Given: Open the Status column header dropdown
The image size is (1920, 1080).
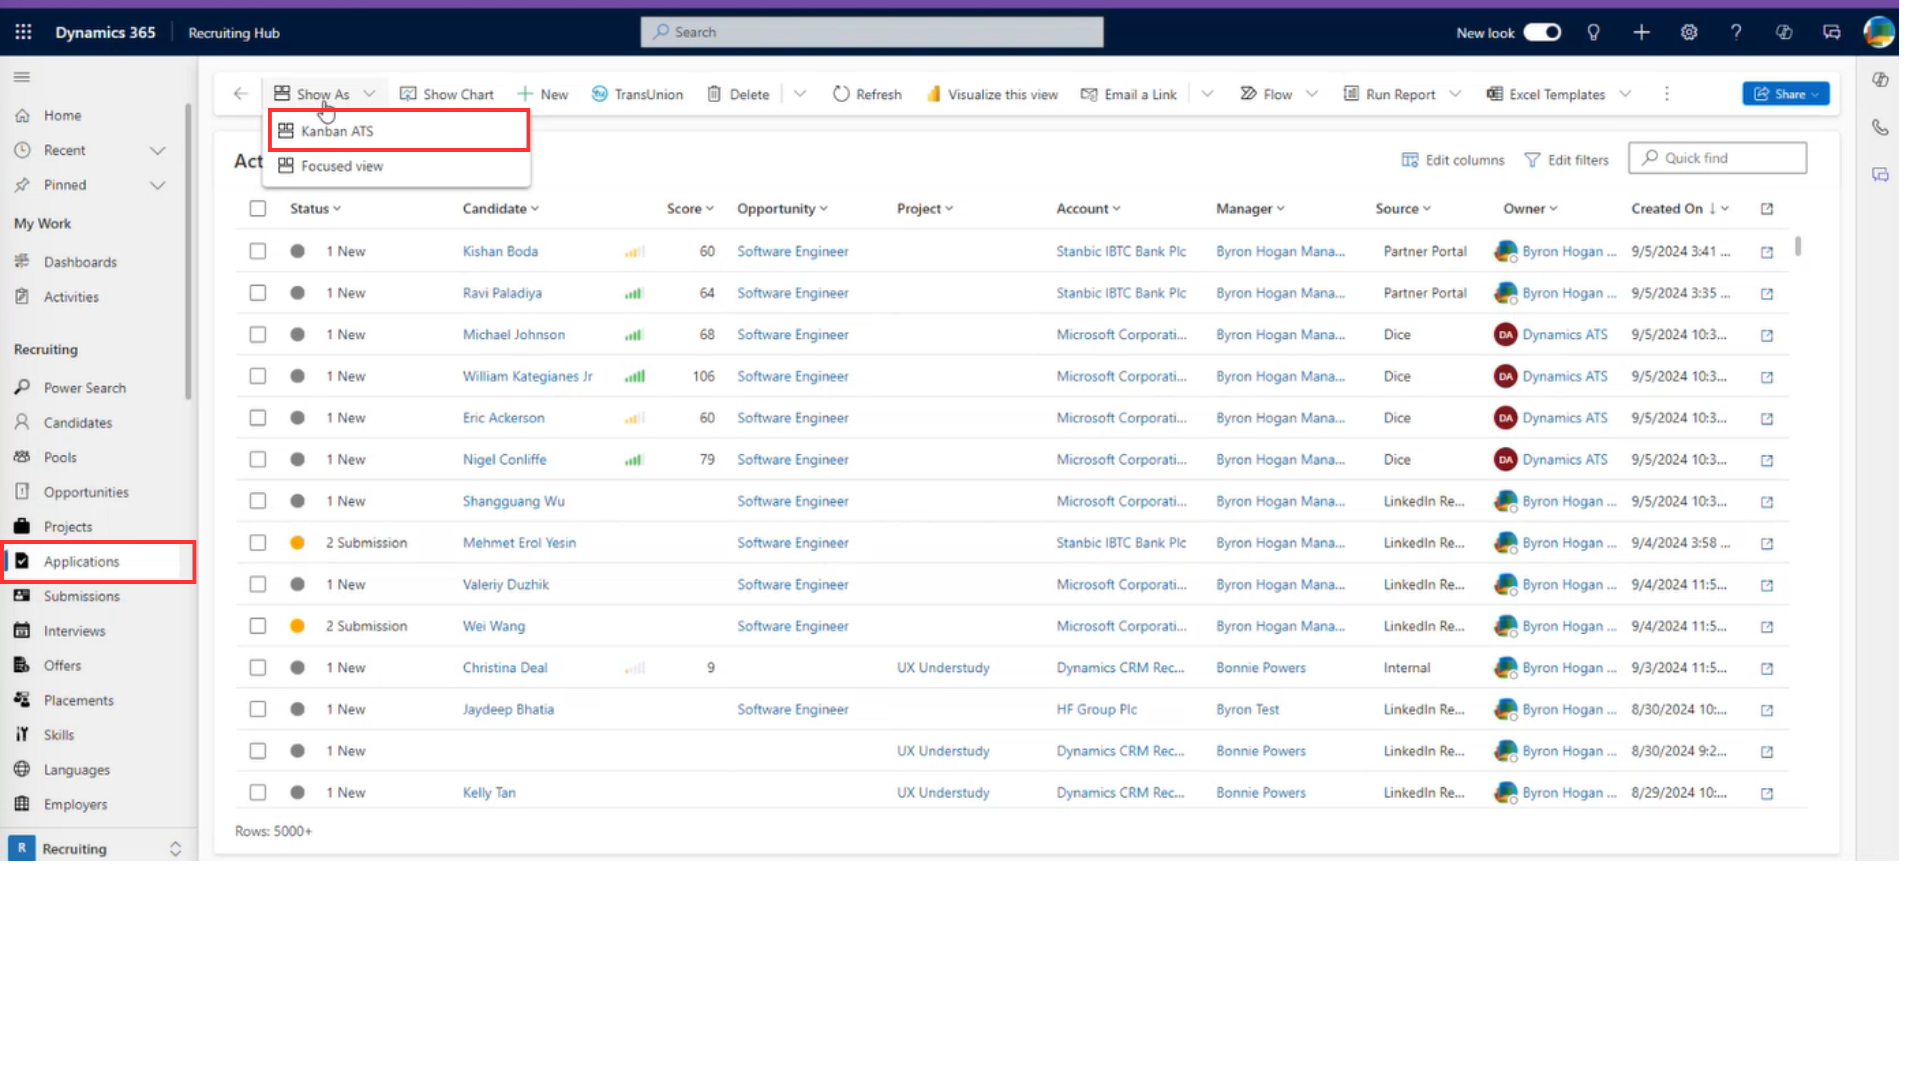Looking at the screenshot, I should click(316, 208).
